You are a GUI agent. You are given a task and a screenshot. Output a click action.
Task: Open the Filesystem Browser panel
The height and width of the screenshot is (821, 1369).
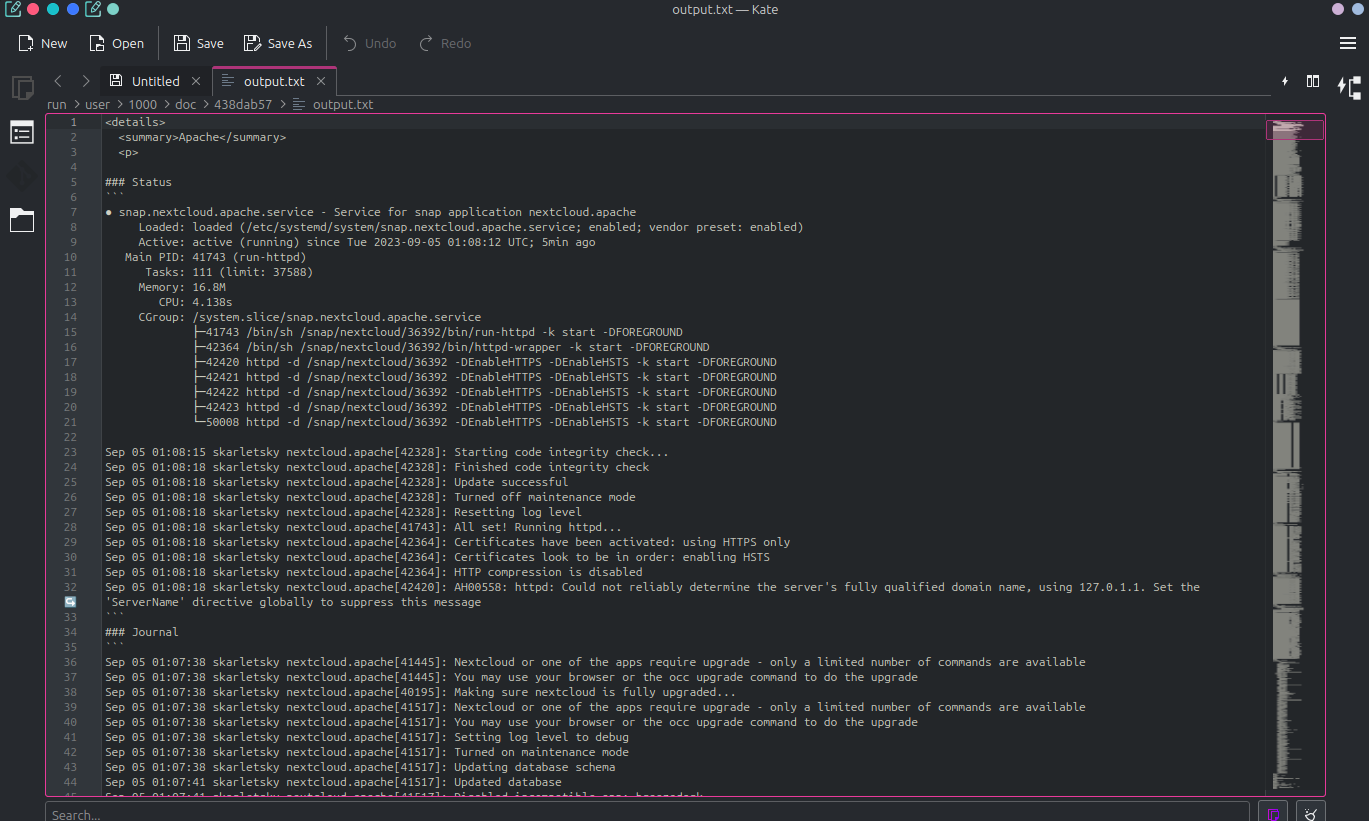click(x=22, y=220)
